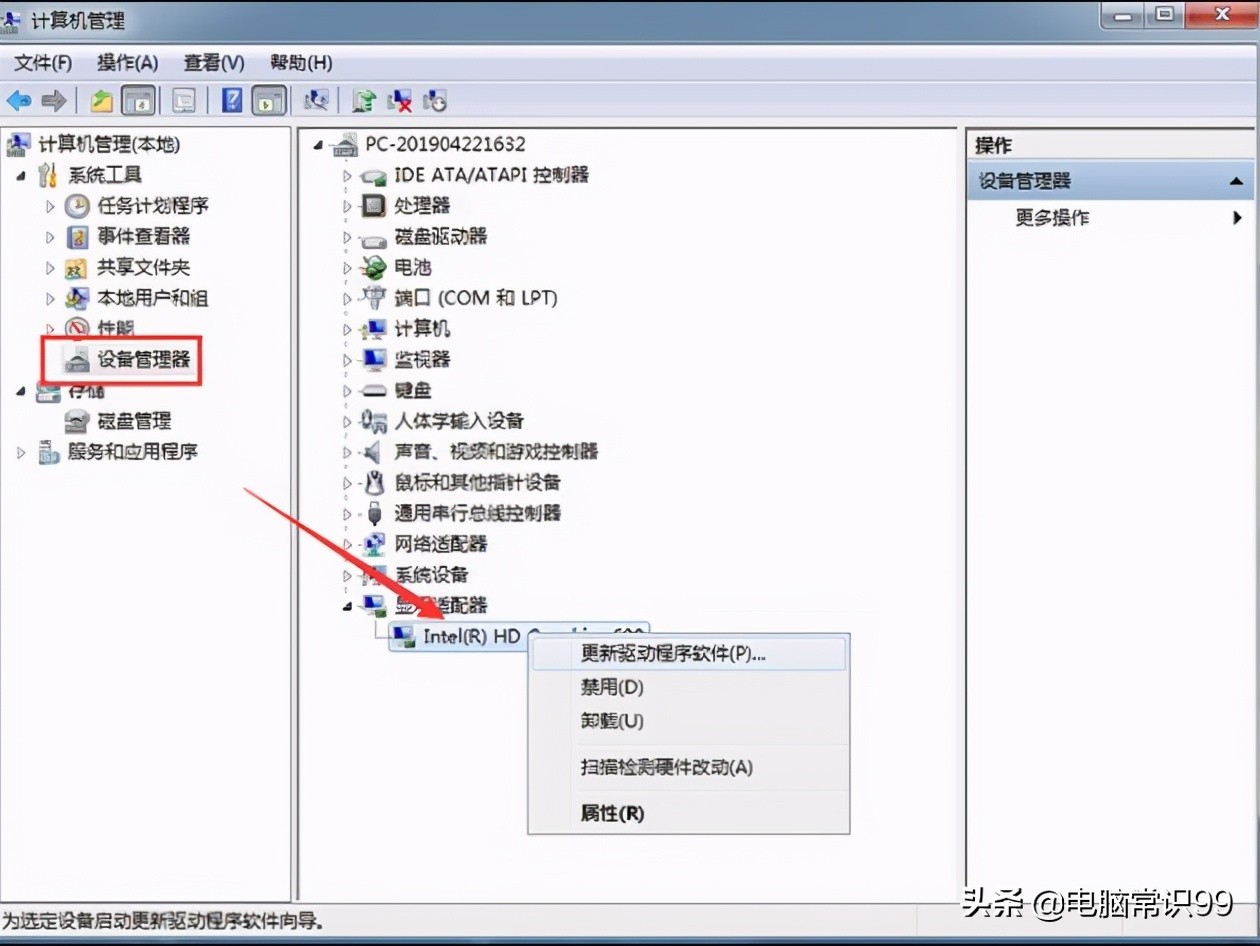Expand the 网络适配器 node
This screenshot has width=1260, height=946.
[x=347, y=544]
